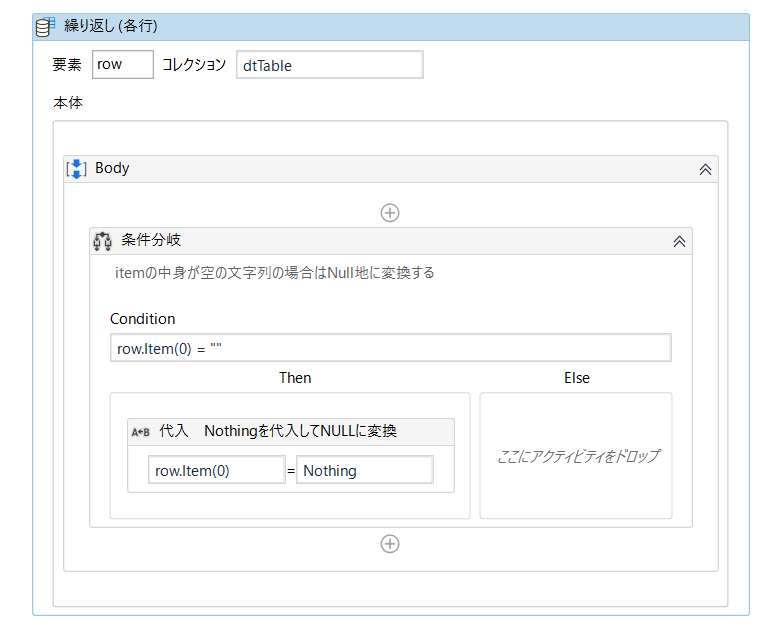Collapse the 条件分岐 activity
Image resolution: width=774 pixels, height=630 pixels.
coord(679,241)
